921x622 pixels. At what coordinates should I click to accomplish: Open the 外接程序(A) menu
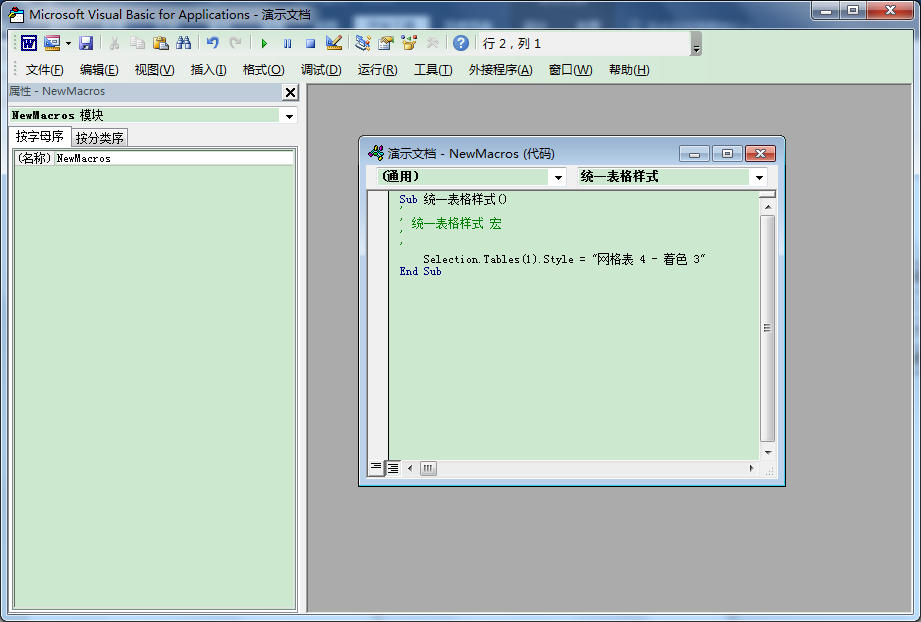pos(500,70)
